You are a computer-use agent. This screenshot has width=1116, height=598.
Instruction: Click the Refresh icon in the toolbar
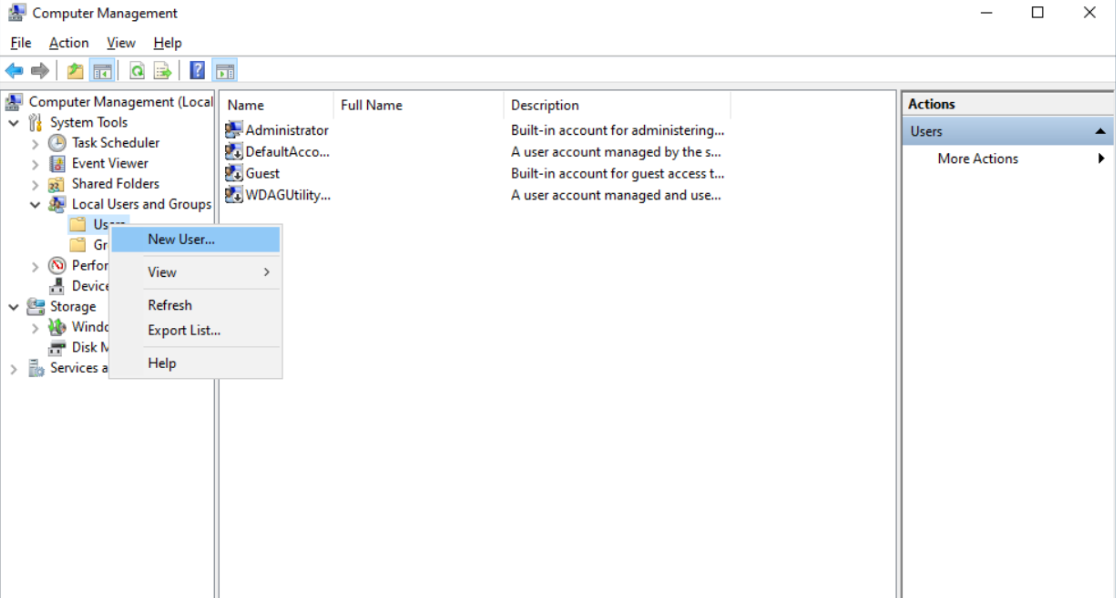tap(138, 70)
